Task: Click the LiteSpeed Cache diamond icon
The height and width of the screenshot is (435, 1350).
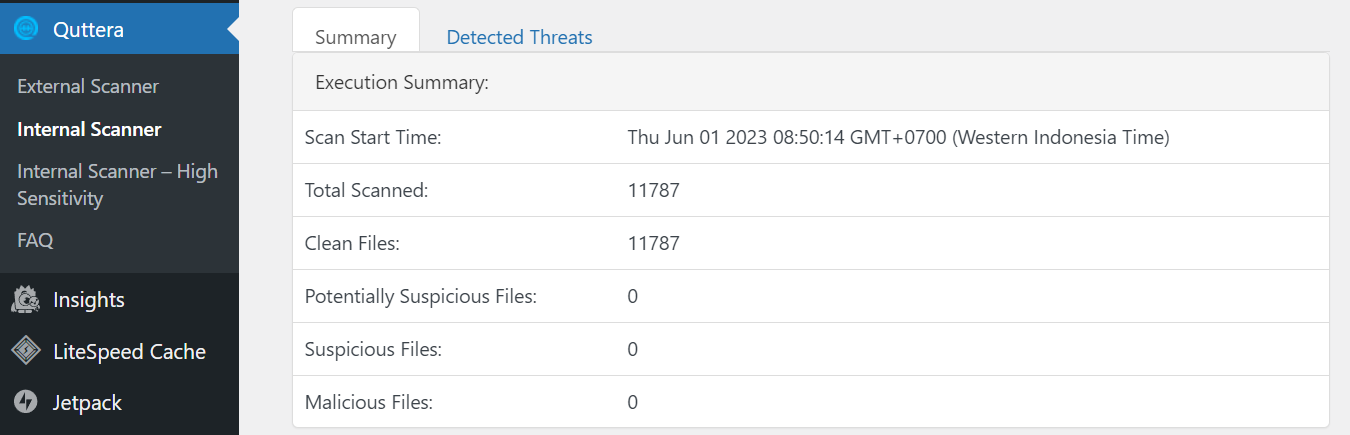Action: click(26, 351)
